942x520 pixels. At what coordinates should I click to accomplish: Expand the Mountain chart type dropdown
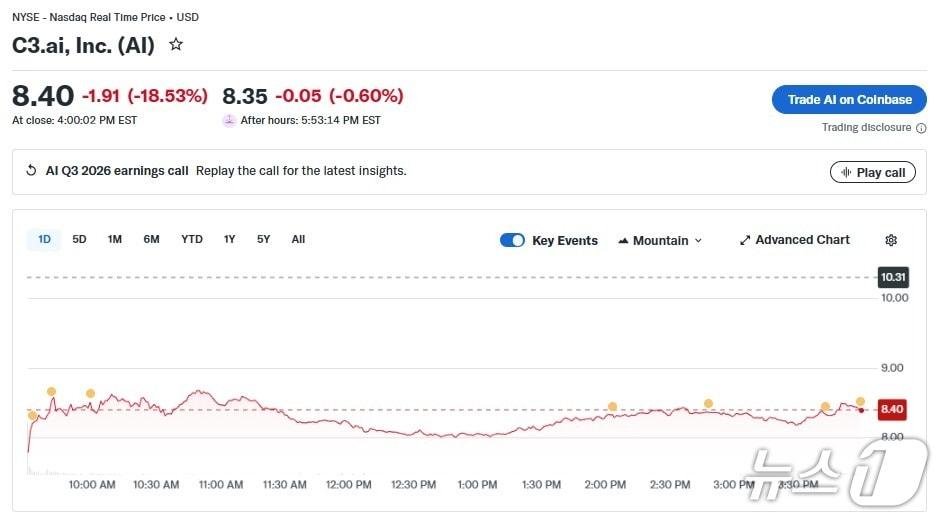(x=698, y=241)
